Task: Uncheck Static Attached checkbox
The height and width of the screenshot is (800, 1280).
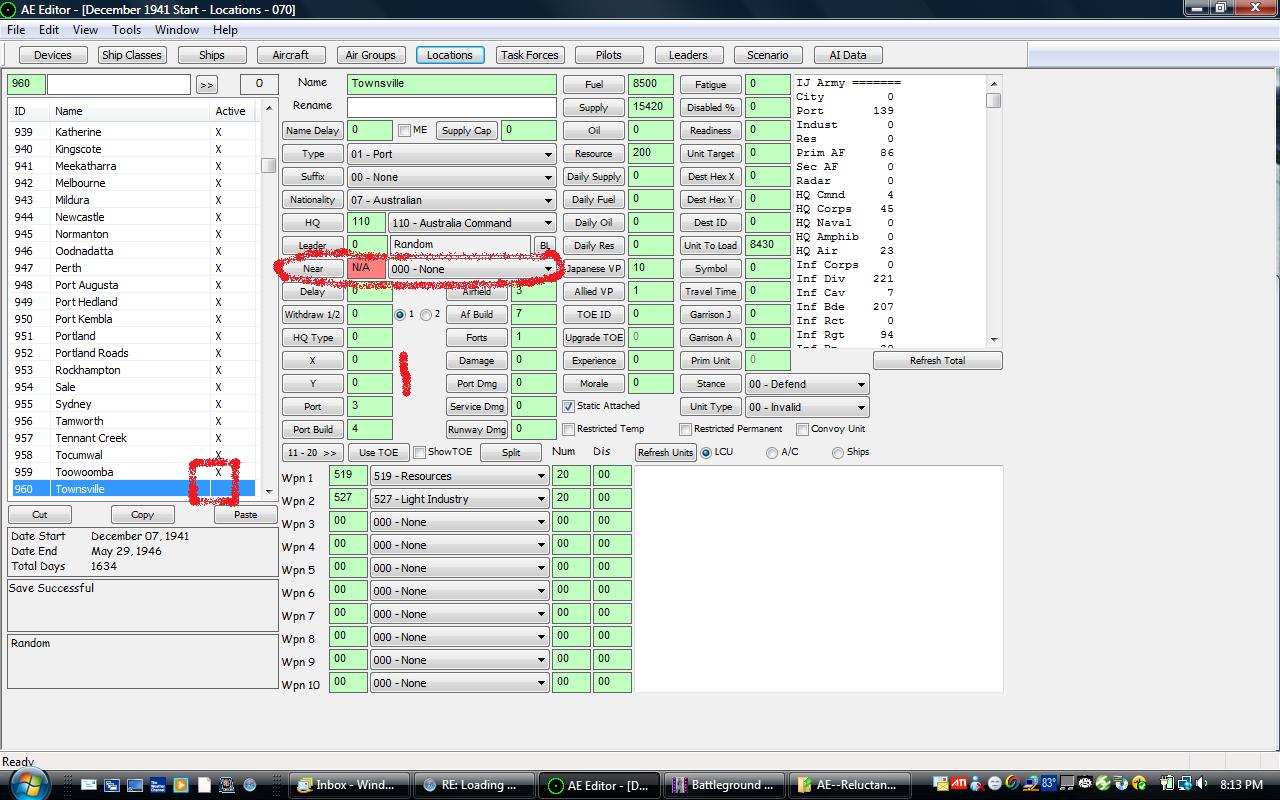Action: click(568, 406)
